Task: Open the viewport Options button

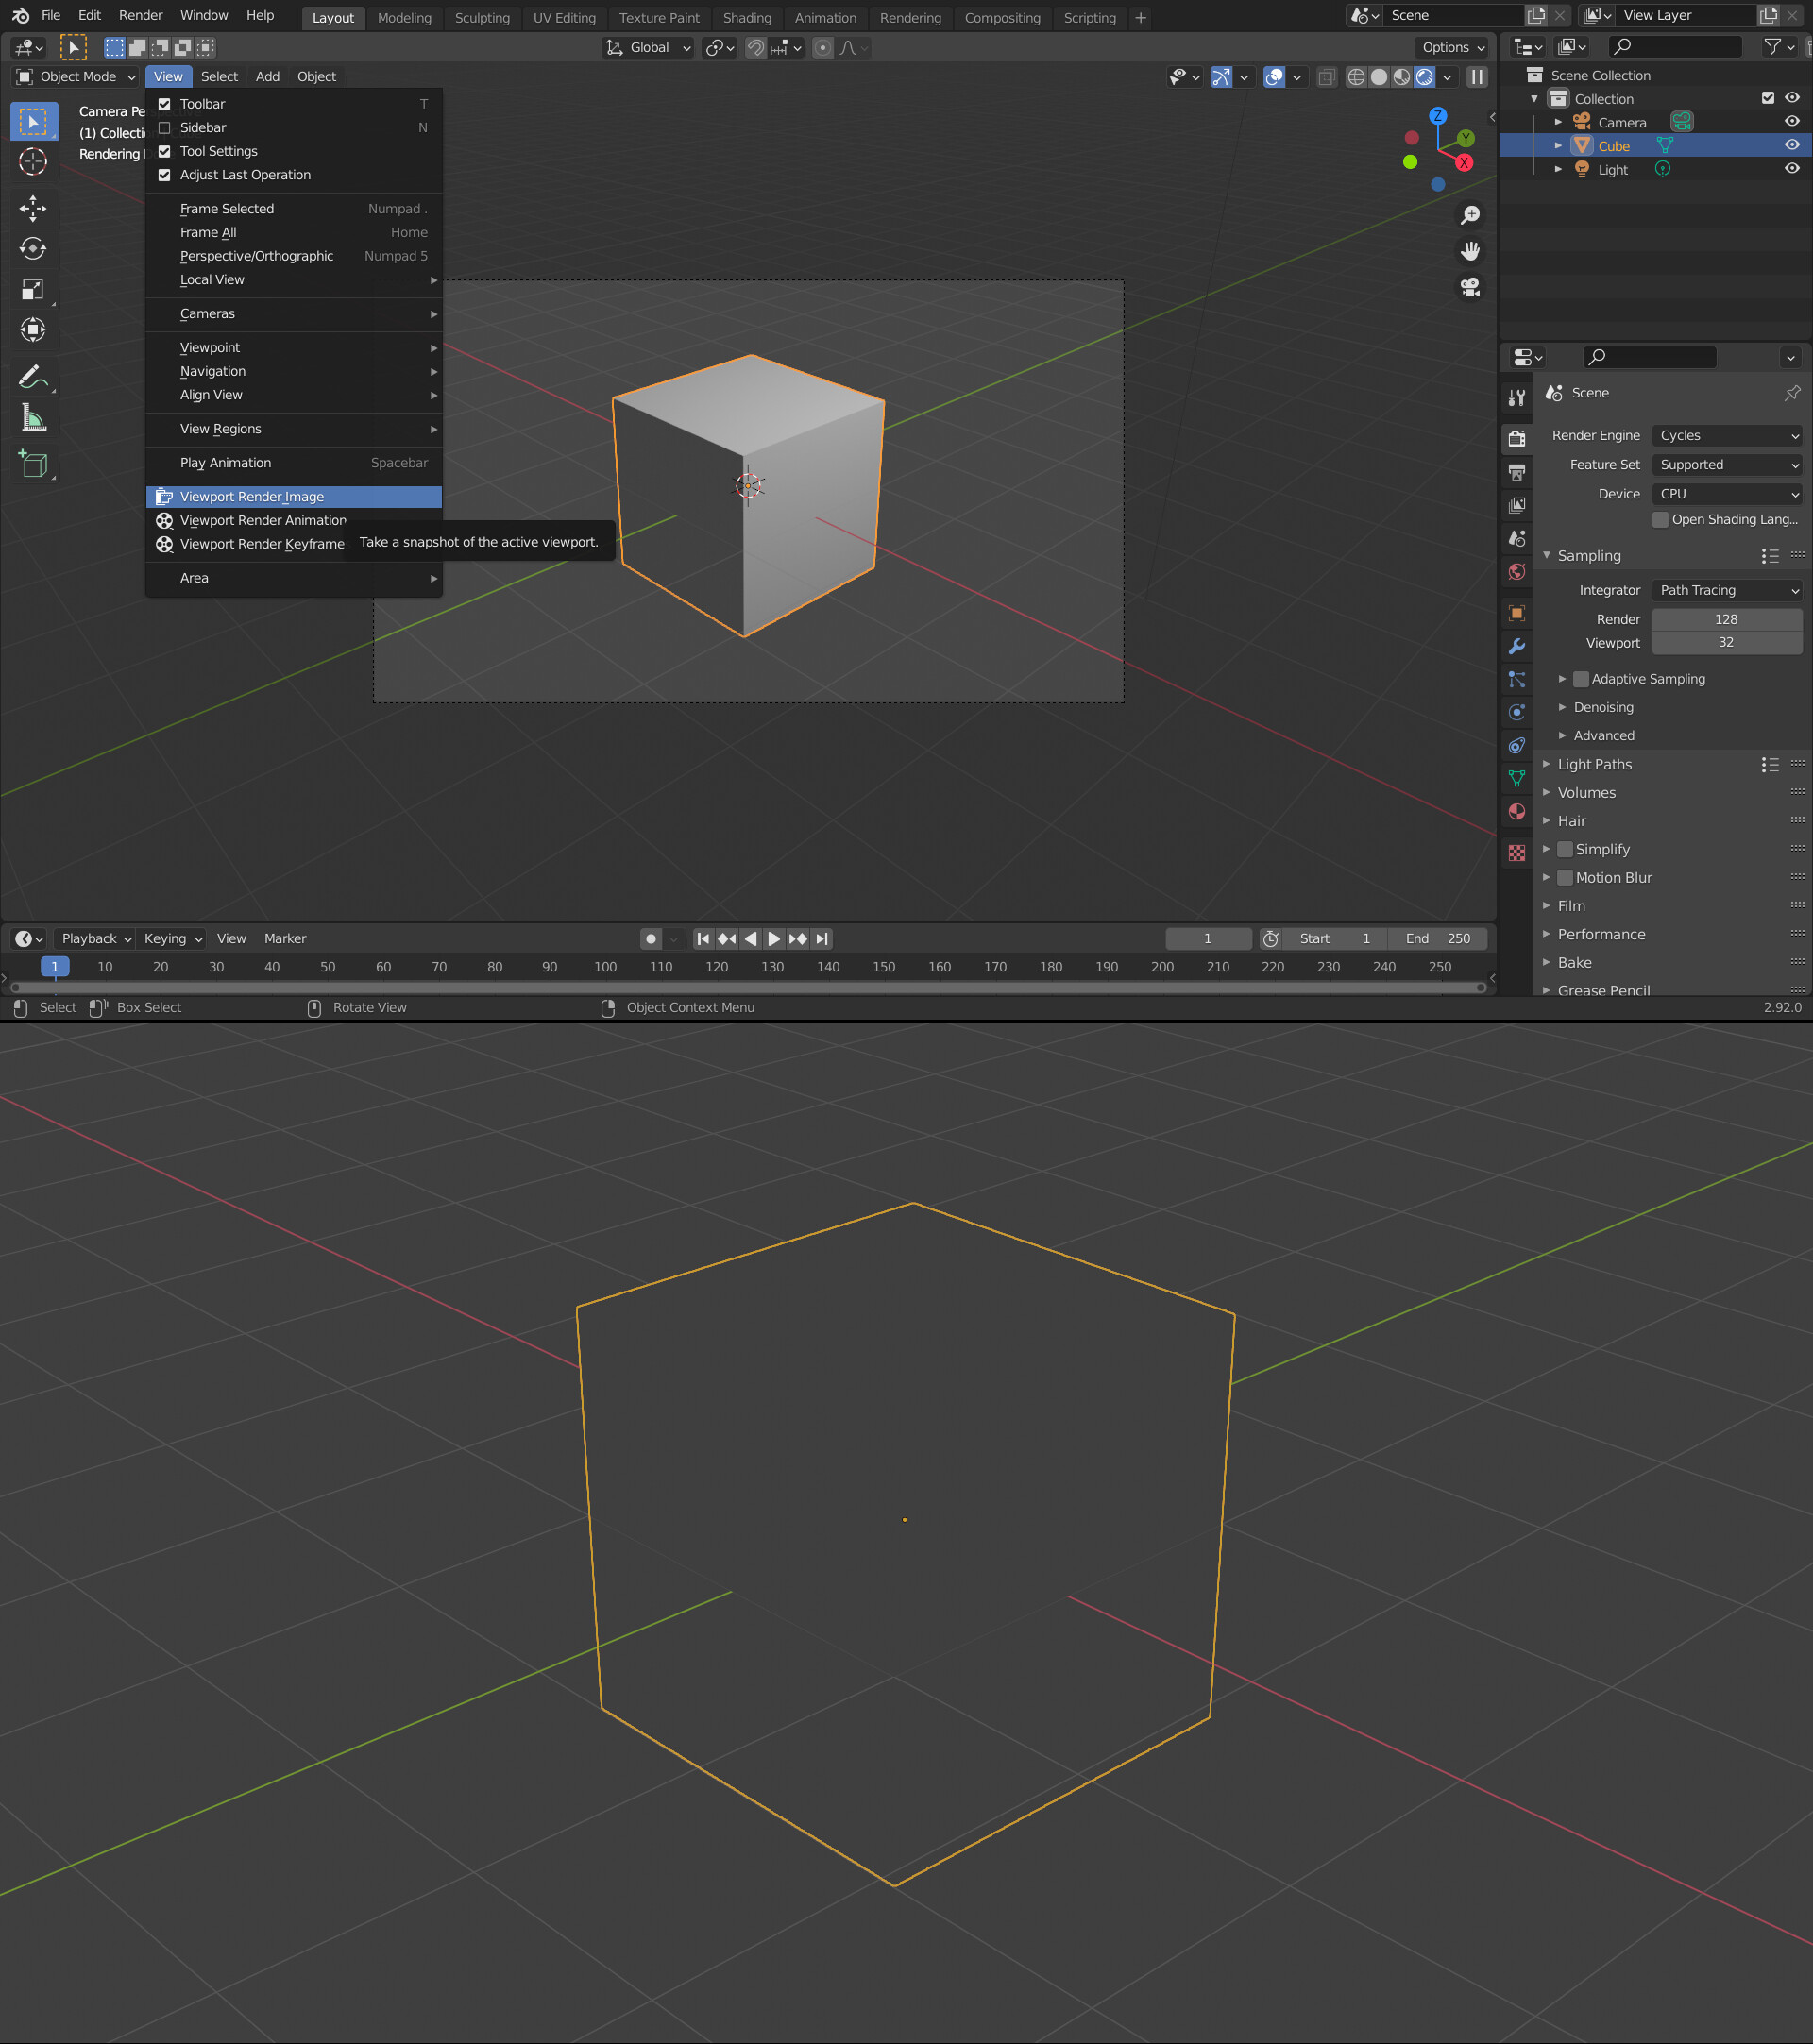Action: coord(1451,47)
